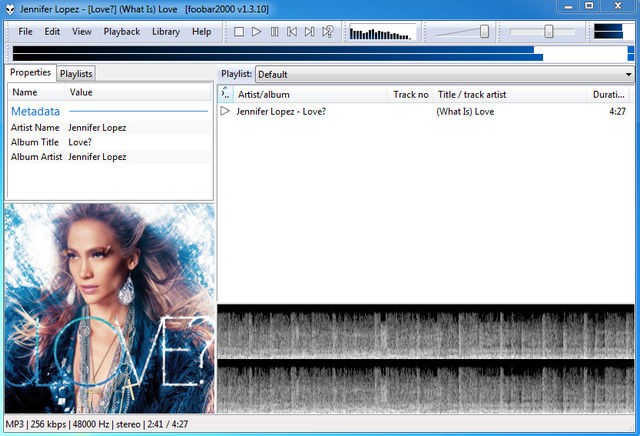
Task: Click the Track no column header
Action: point(410,95)
